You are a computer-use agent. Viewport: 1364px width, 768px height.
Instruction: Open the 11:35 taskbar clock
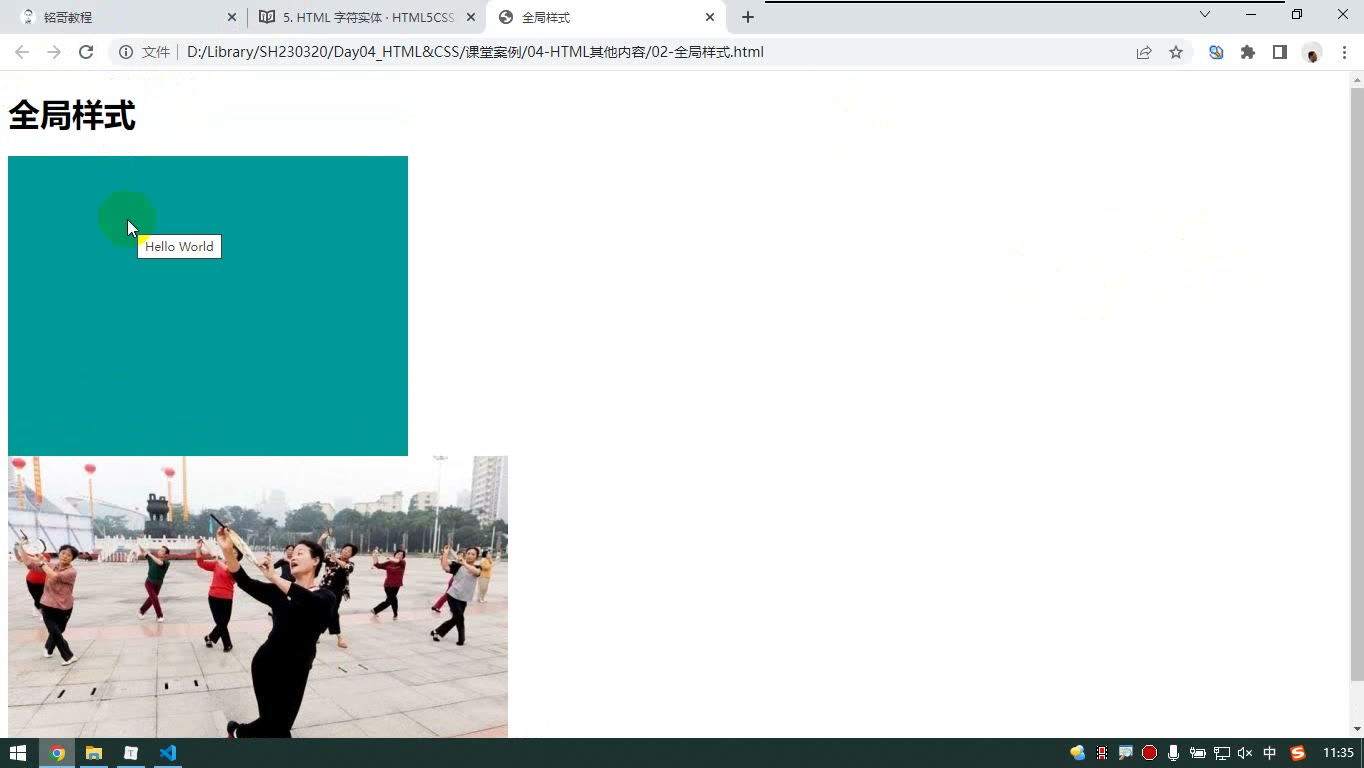click(1338, 753)
